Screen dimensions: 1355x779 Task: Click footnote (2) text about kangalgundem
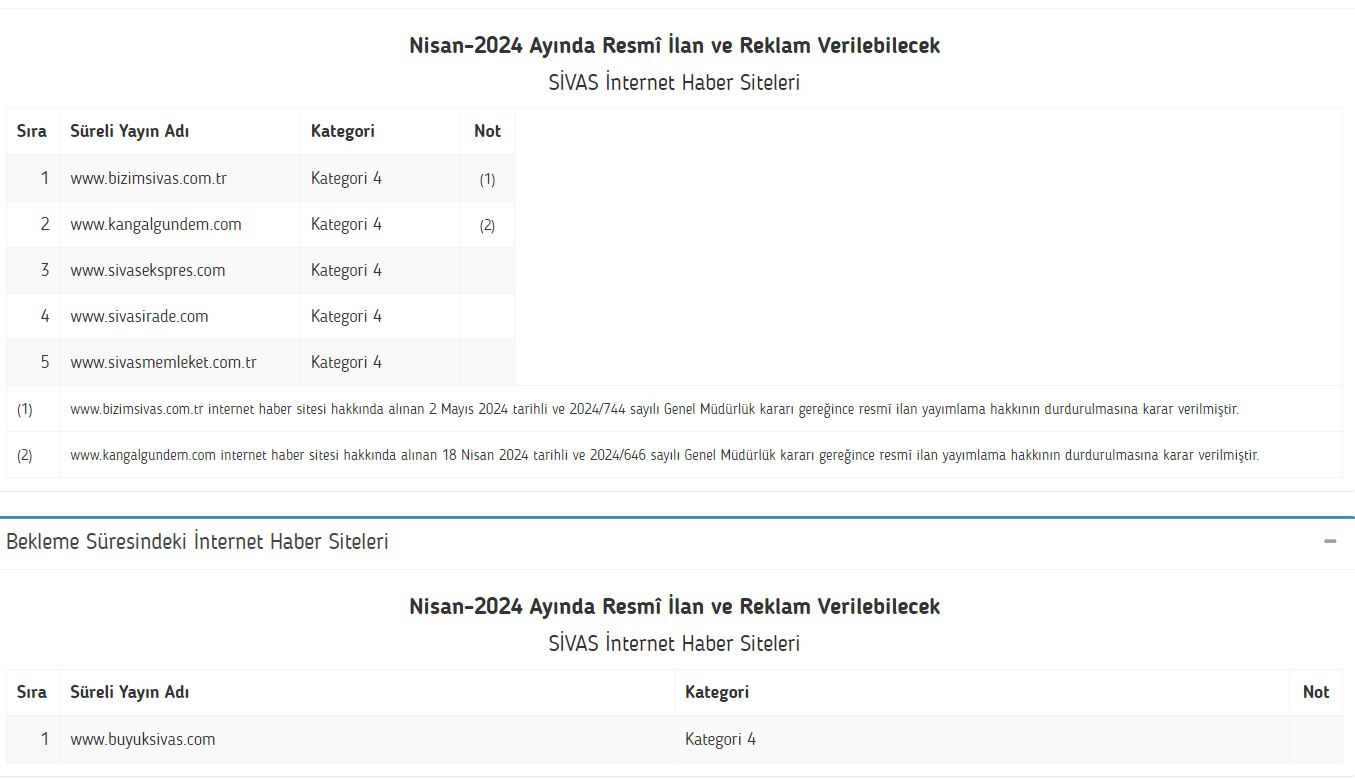pos(664,455)
